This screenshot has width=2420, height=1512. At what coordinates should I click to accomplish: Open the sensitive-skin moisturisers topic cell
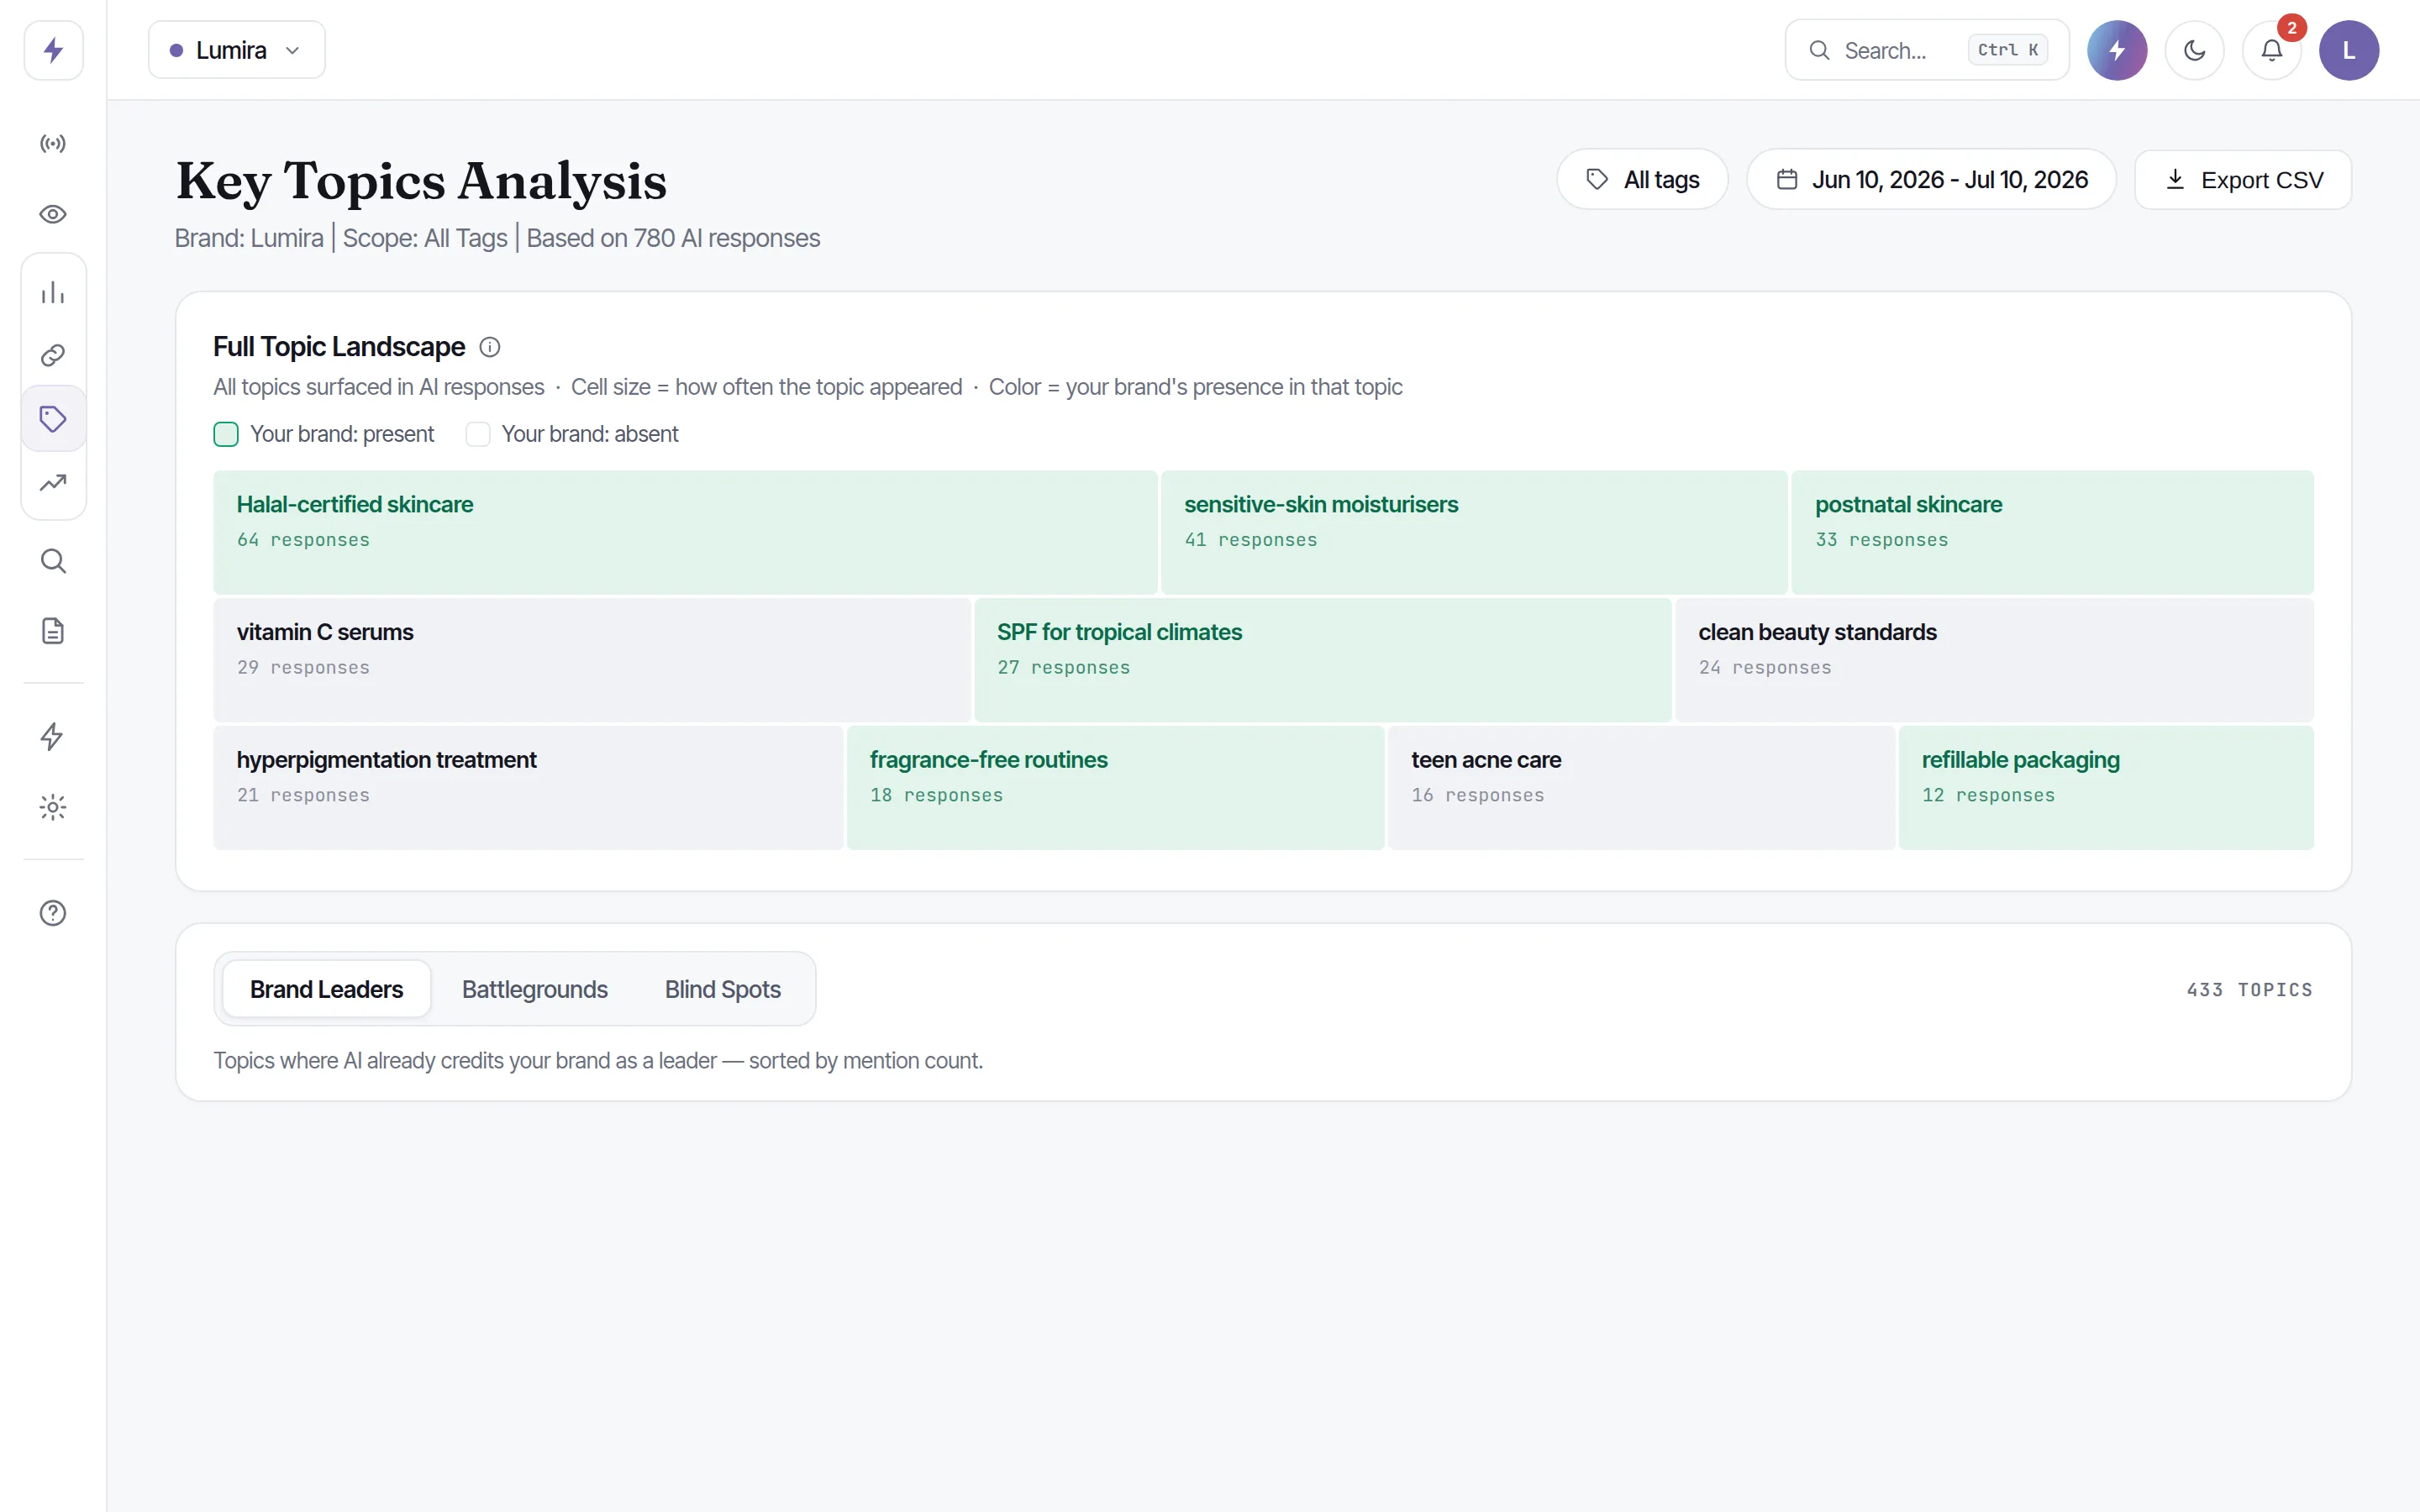(1474, 533)
